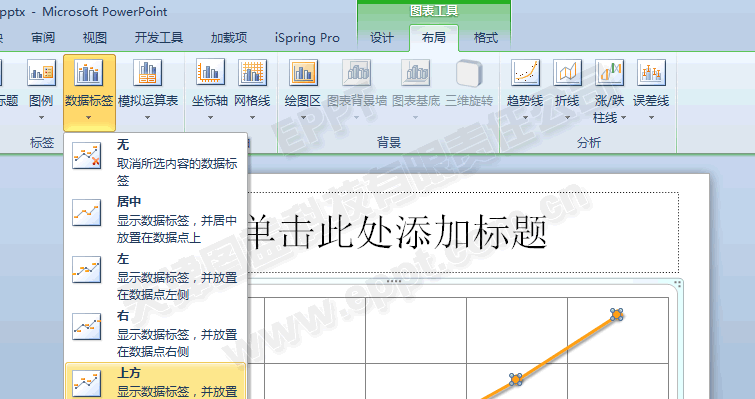Open the 图例 (Legend) icon
Viewport: 755px width, 399px height.
point(41,74)
